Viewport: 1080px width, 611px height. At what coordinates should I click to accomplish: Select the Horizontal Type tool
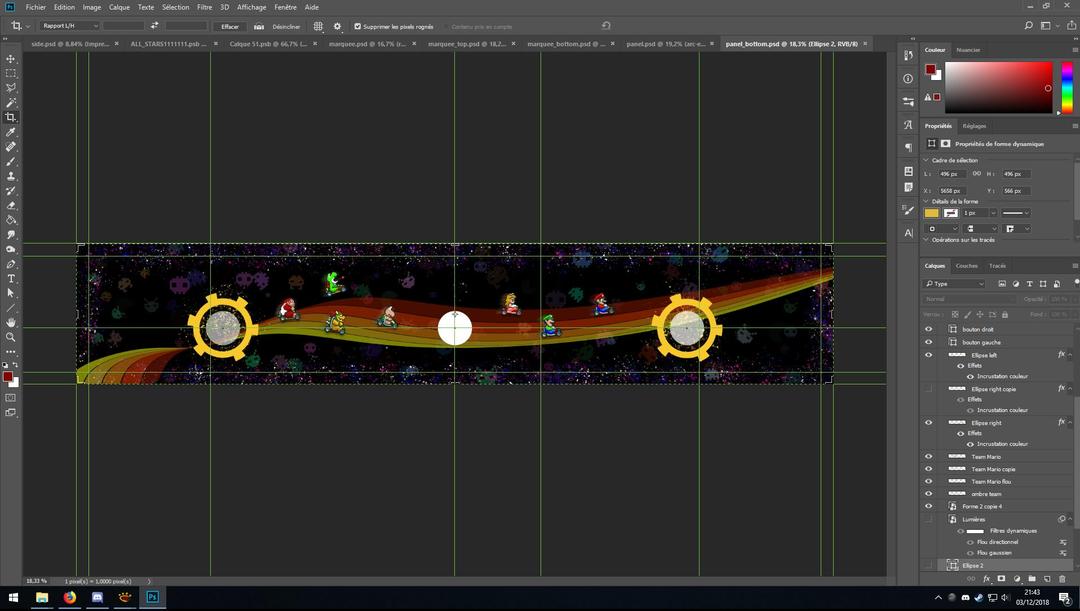pyautogui.click(x=10, y=278)
